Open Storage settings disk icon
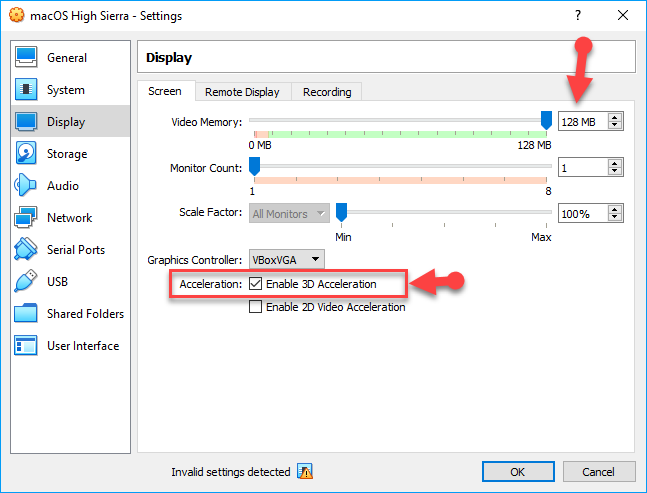This screenshot has width=647, height=493. [27, 154]
